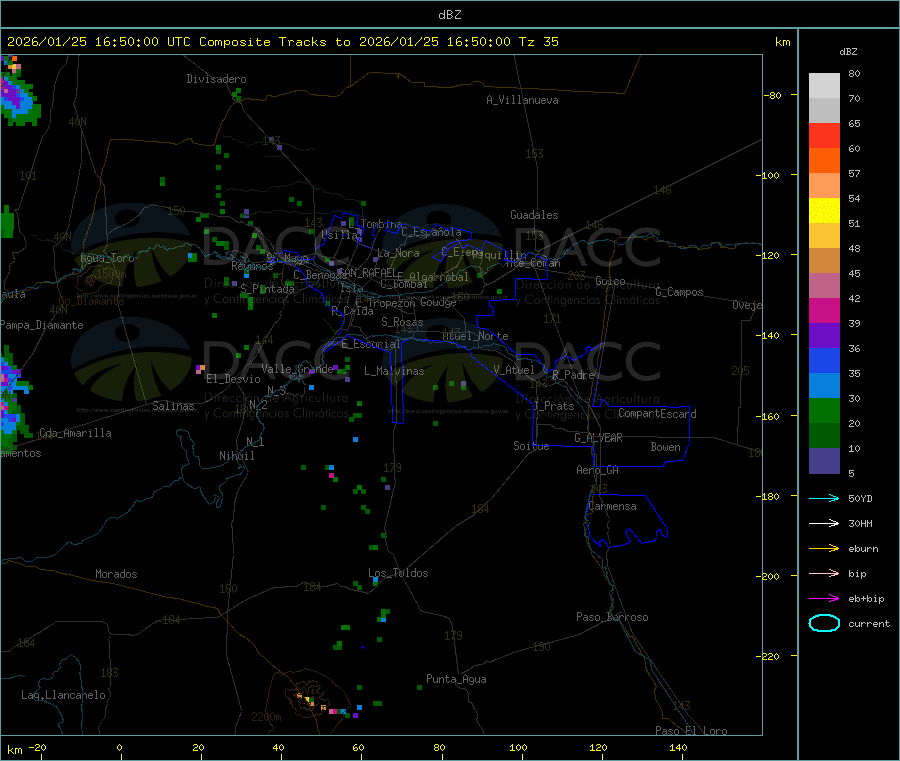The width and height of the screenshot is (900, 761).
Task: Select the green 20 dBZ color swatch
Action: (x=824, y=410)
